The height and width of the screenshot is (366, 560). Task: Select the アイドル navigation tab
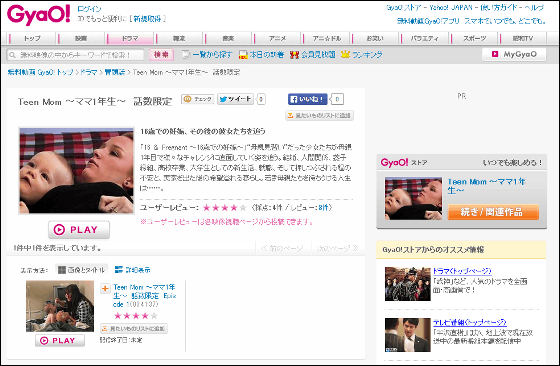(327, 38)
